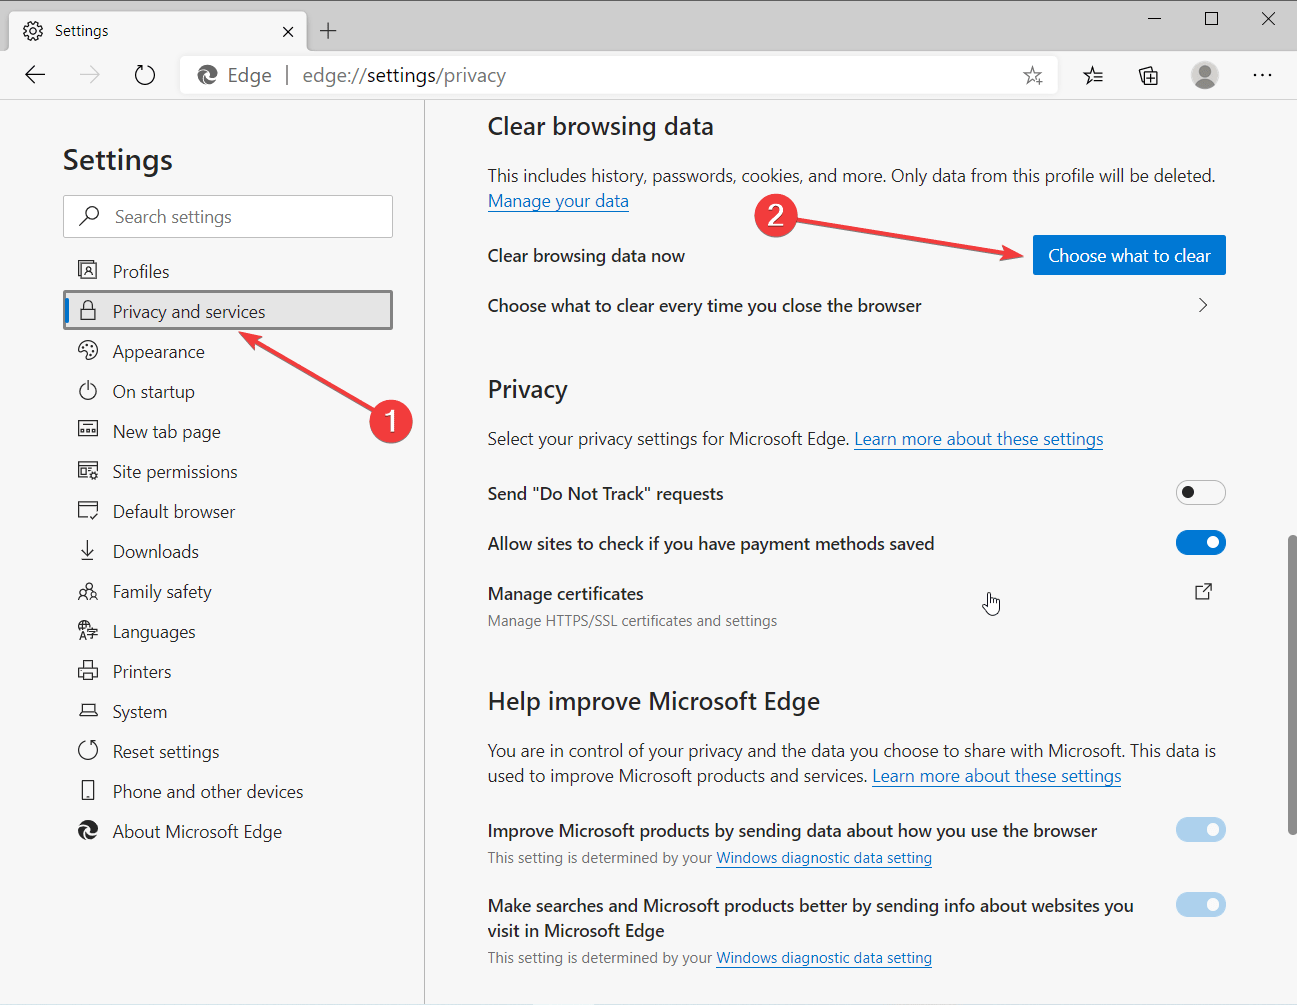Open the Privacy Learn more about these settings link
Viewport: 1297px width, 1005px height.
tap(979, 439)
